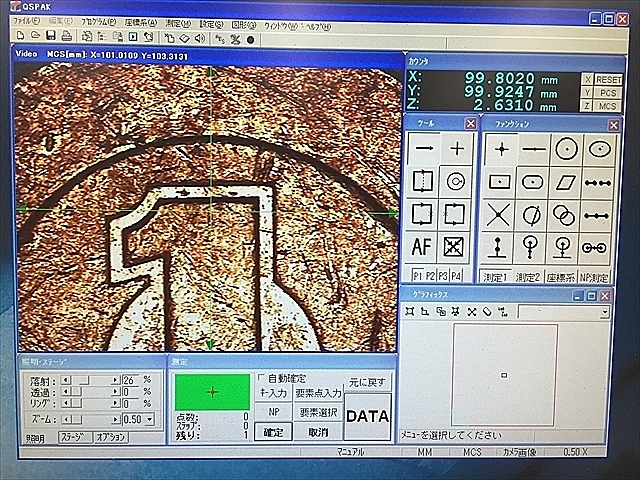
Task: Switch to the ステージ tab
Action: tap(74, 437)
